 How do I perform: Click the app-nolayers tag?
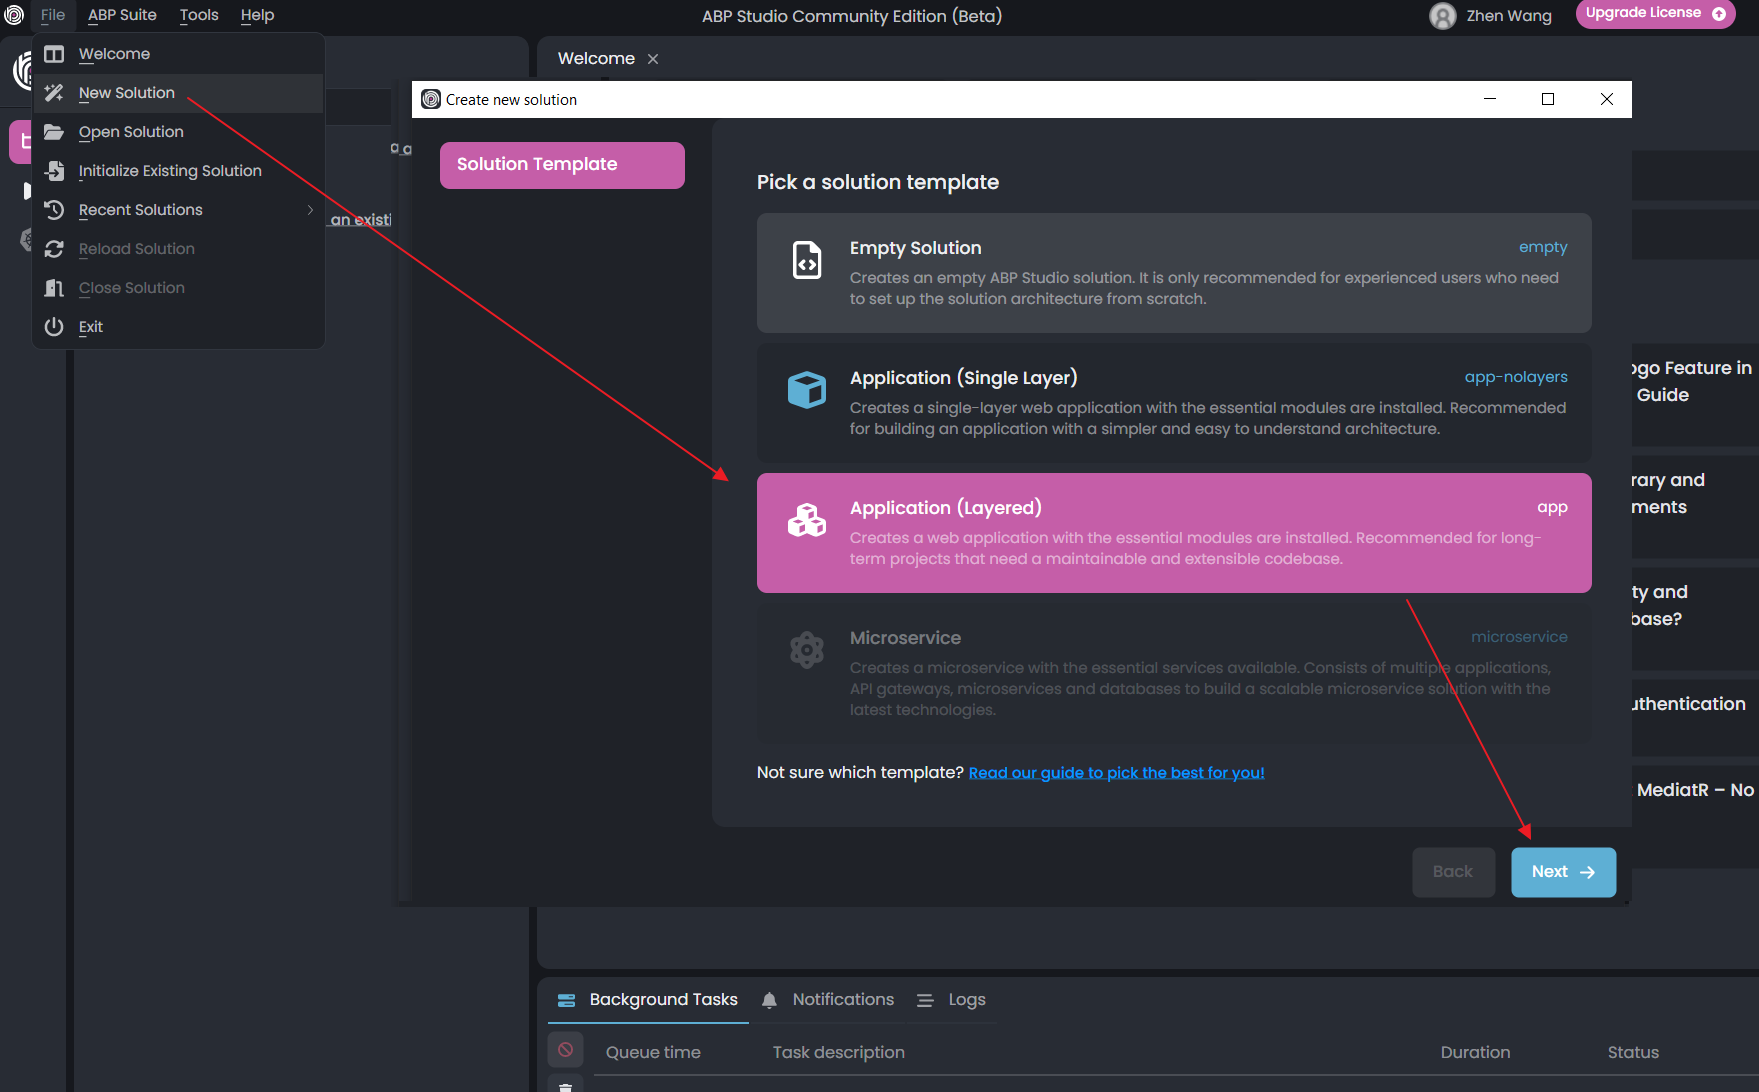tap(1516, 377)
